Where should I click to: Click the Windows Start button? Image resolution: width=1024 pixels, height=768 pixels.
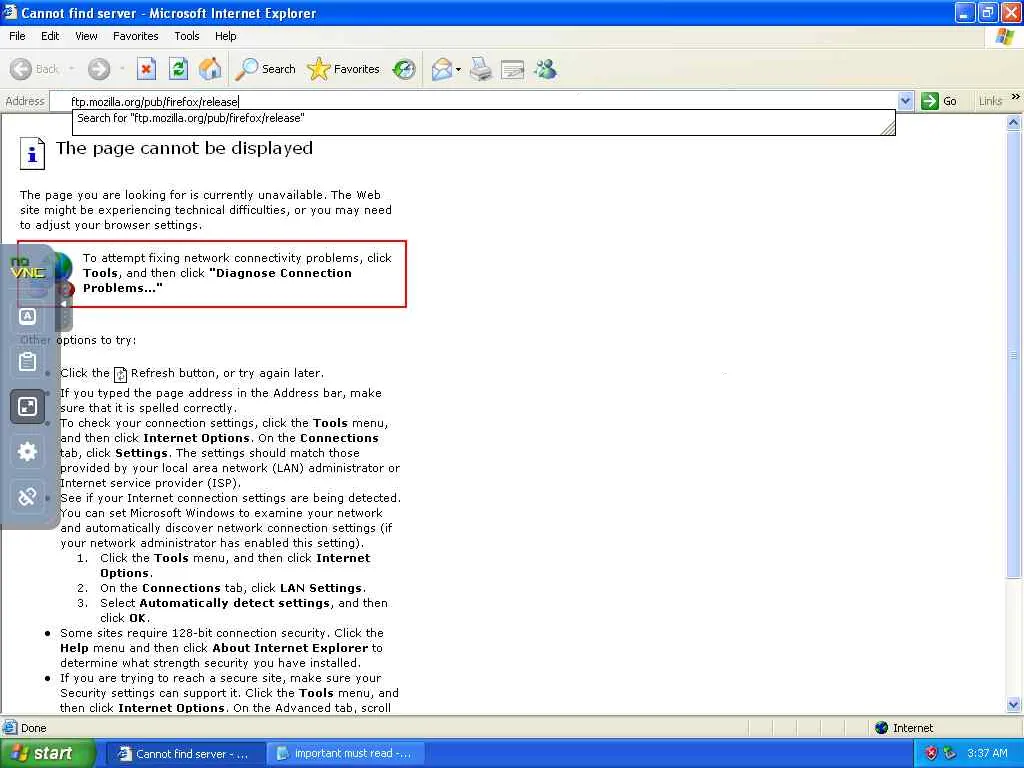pos(46,753)
